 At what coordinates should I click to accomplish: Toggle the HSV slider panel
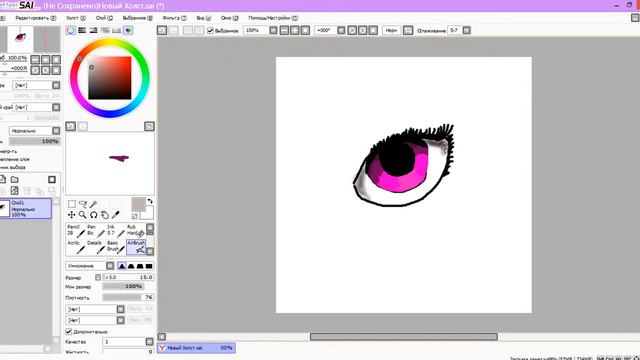coord(93,30)
